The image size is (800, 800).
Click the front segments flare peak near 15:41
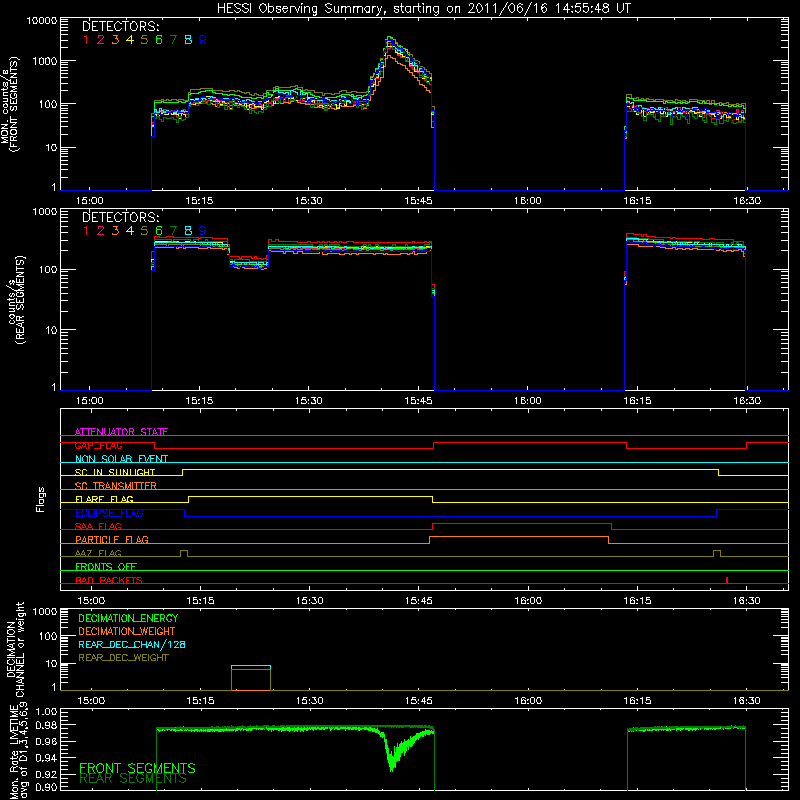[x=390, y=38]
